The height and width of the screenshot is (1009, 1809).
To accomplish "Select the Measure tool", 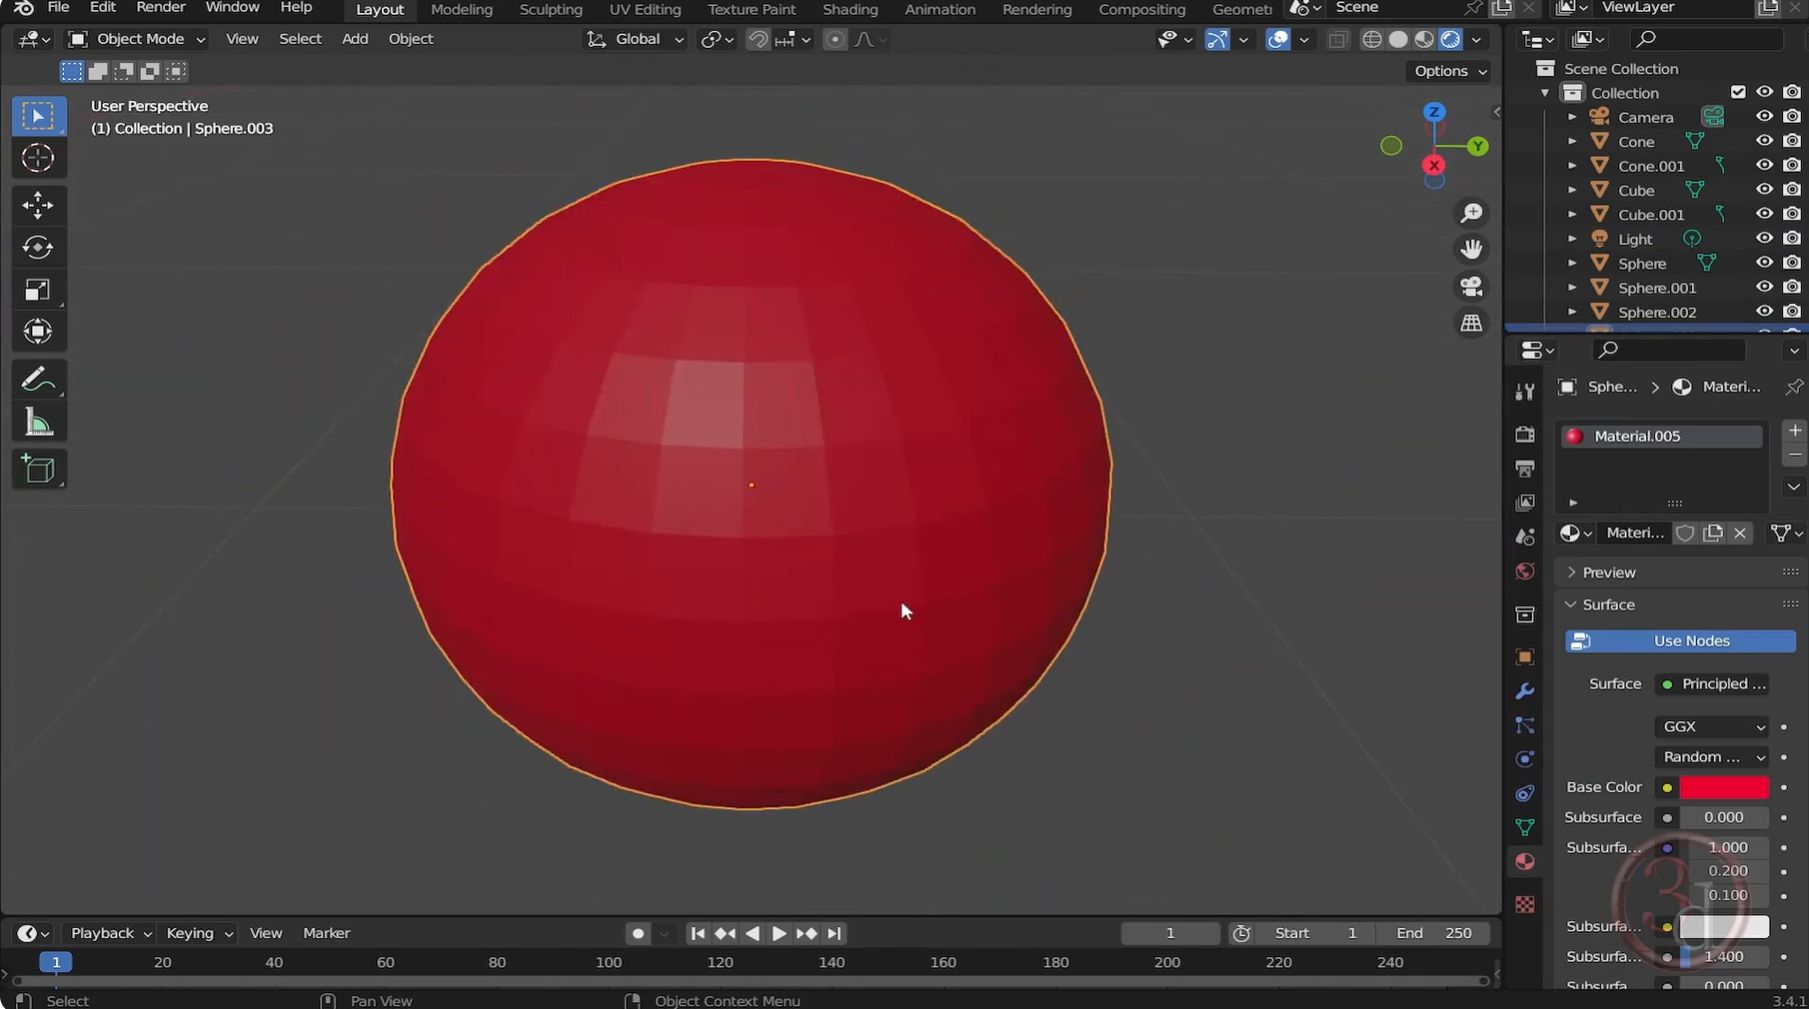I will pos(37,420).
